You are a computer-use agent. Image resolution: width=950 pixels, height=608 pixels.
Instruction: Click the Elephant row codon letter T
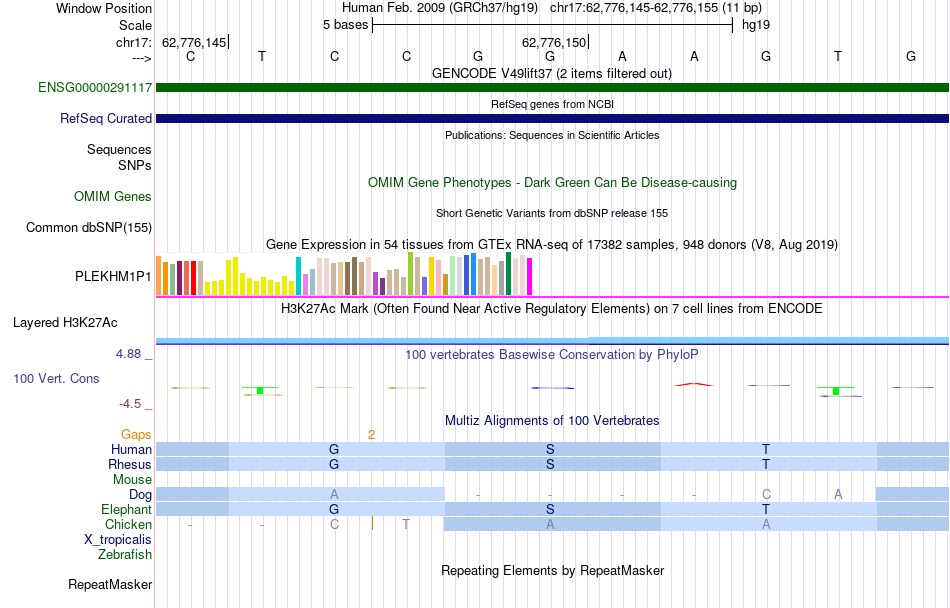coord(766,509)
